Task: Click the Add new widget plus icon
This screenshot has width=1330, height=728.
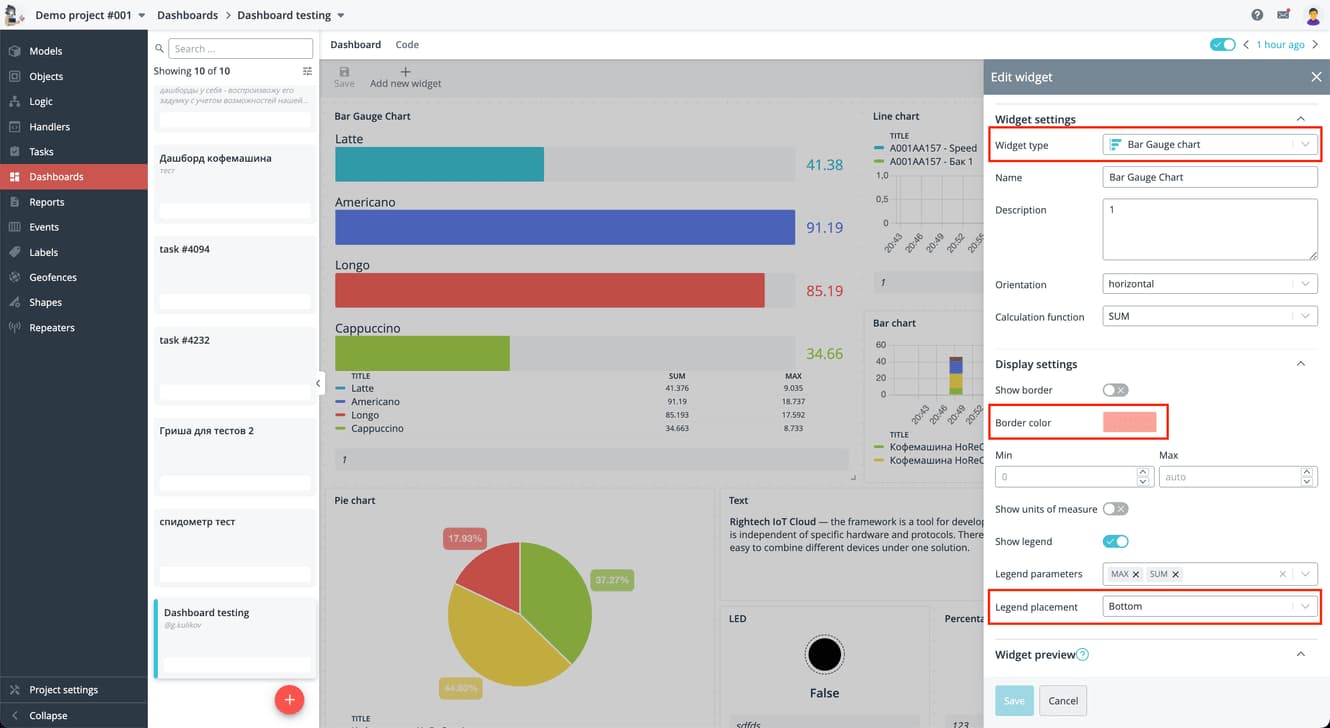Action: 405,72
